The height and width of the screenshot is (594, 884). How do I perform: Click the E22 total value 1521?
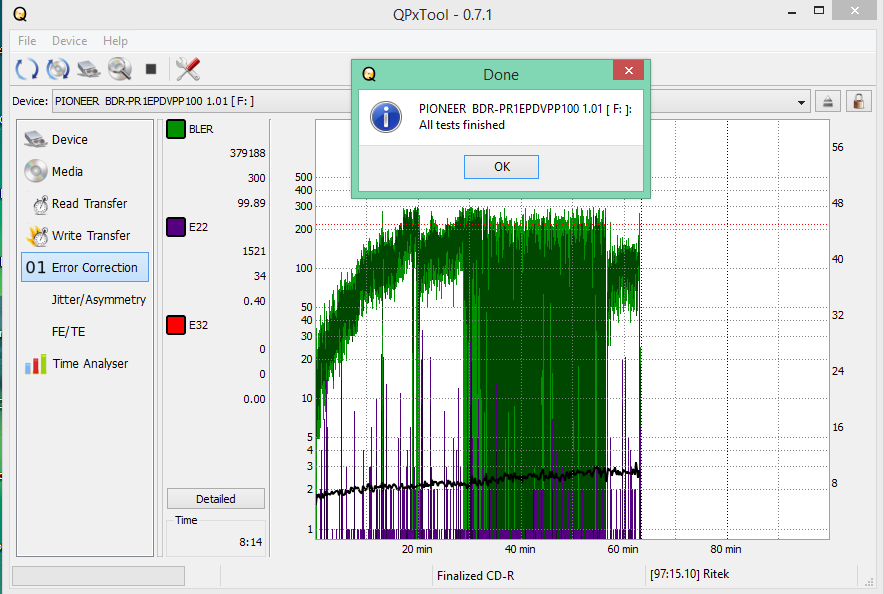pyautogui.click(x=254, y=251)
